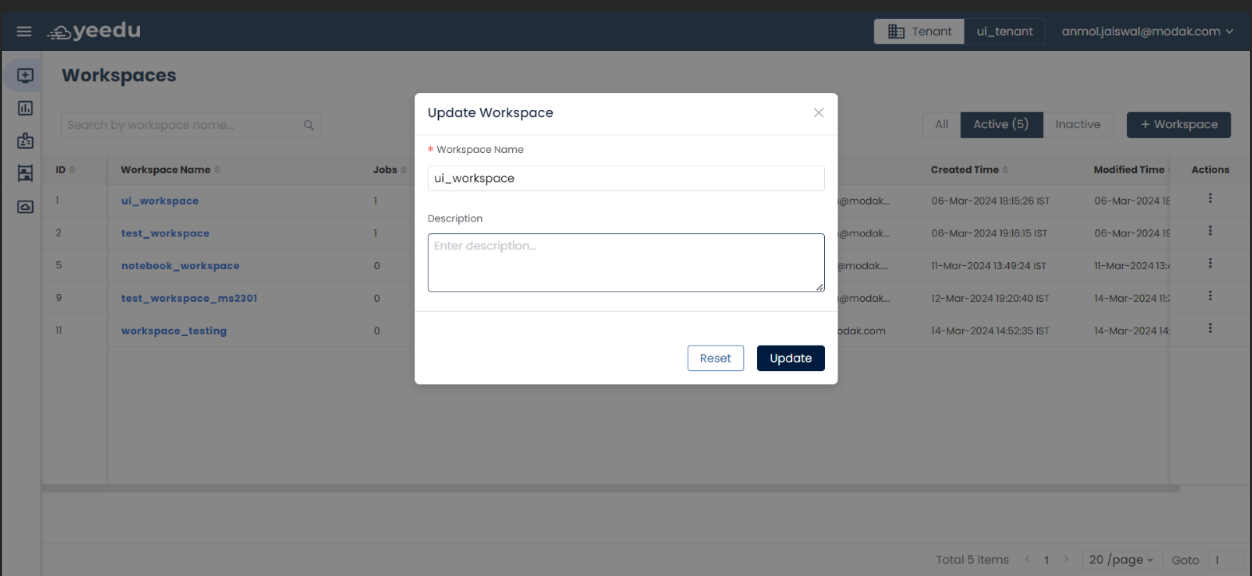This screenshot has width=1252, height=576.
Task: Switch to the Inactive workspaces filter
Action: 1079,124
